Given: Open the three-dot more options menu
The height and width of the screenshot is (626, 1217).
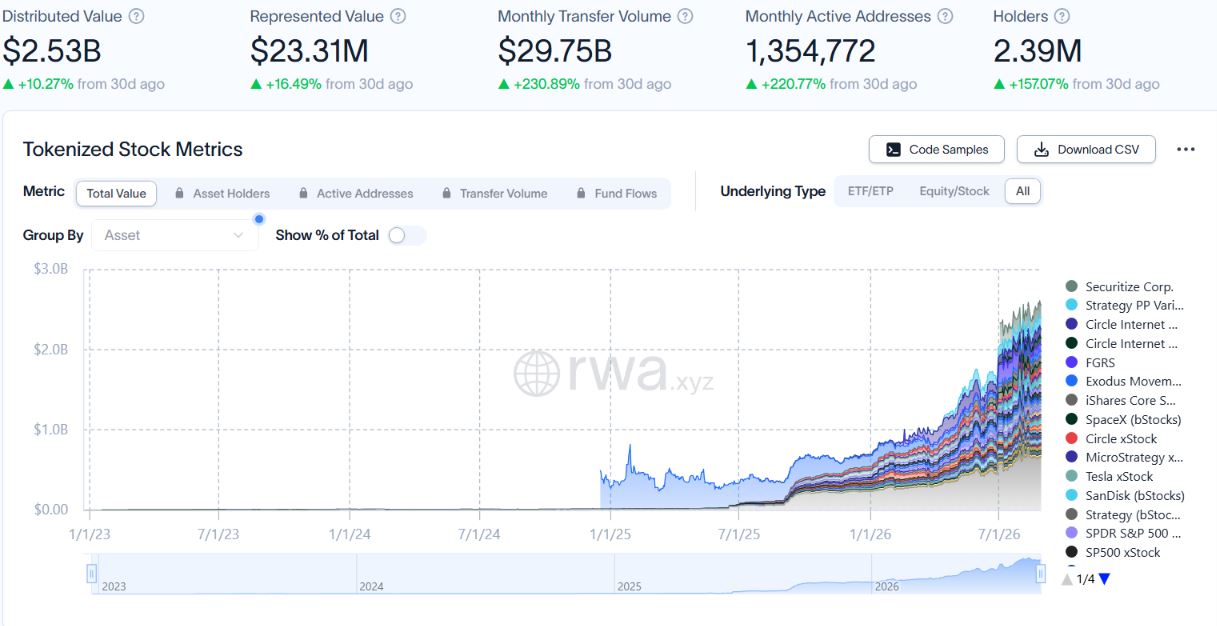Looking at the screenshot, I should [x=1186, y=149].
